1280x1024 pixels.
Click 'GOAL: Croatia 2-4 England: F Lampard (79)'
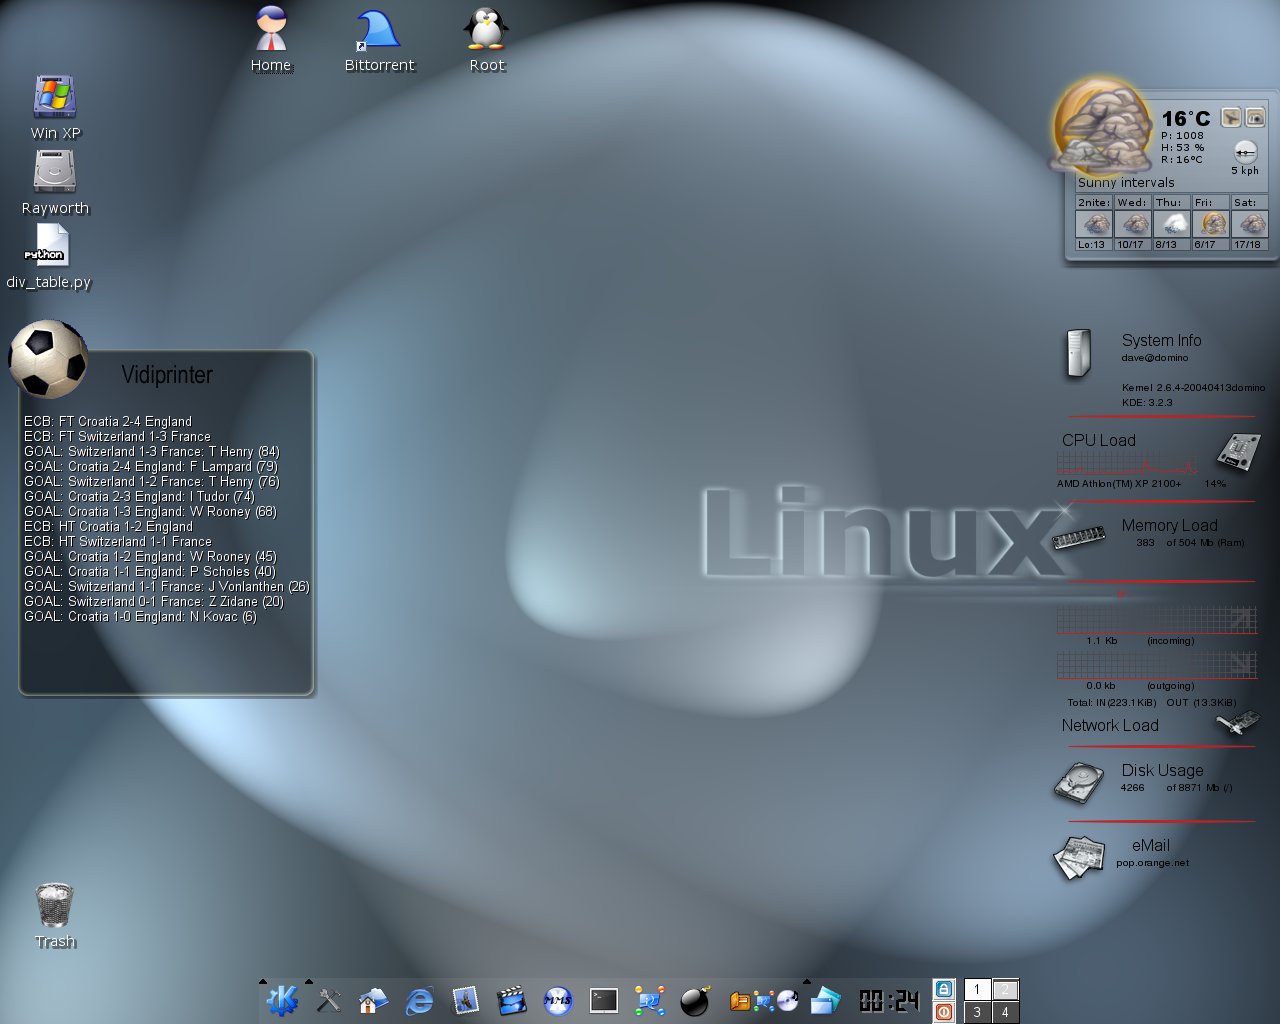pyautogui.click(x=151, y=466)
